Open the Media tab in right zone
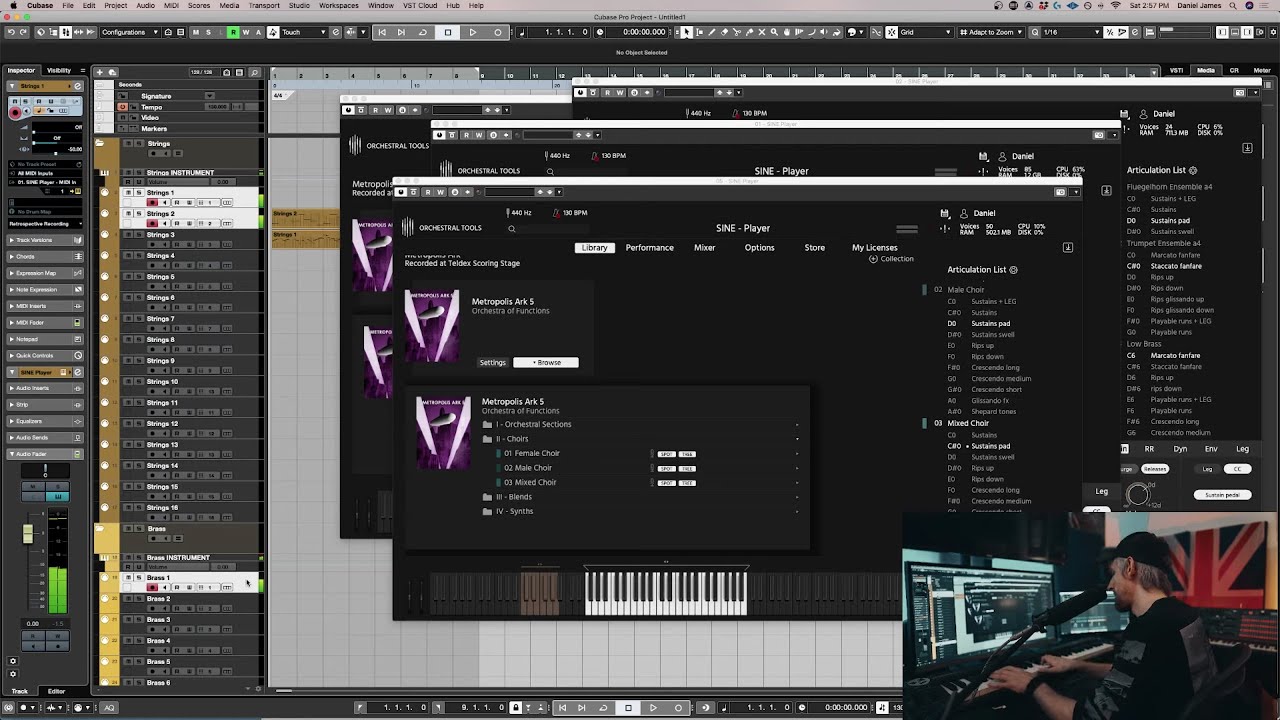This screenshot has width=1280, height=720. 1206,70
